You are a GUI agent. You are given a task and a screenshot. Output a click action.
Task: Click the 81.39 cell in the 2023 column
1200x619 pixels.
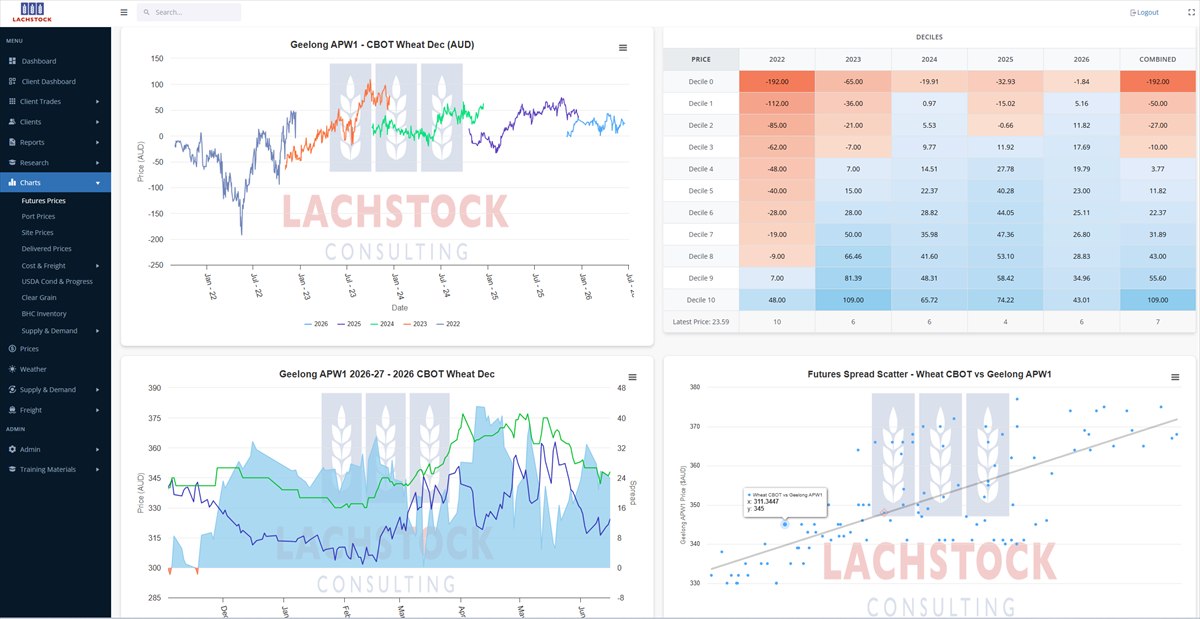coord(853,277)
